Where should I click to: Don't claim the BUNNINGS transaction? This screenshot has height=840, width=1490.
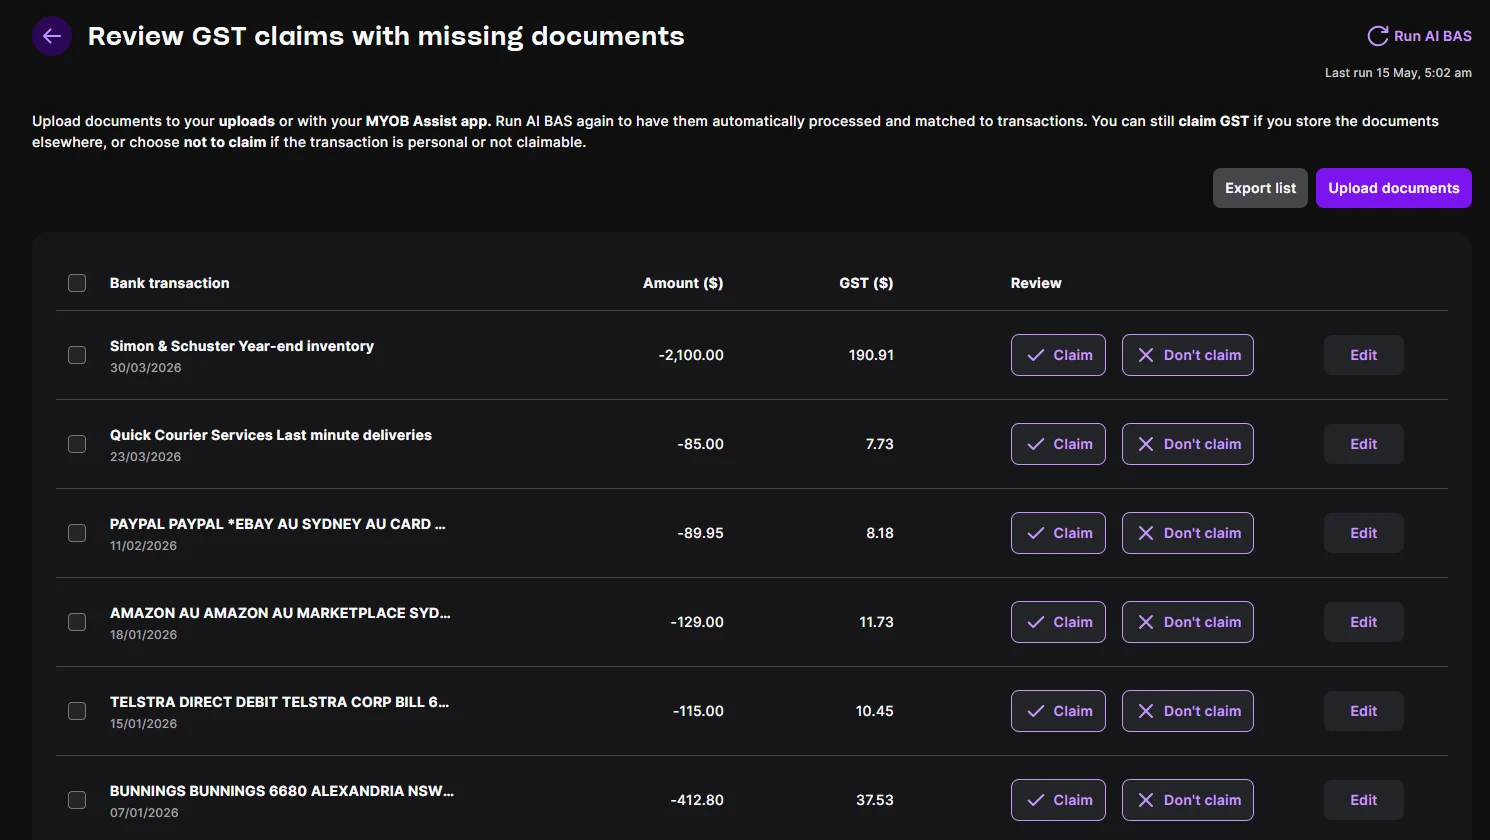[x=1188, y=800]
